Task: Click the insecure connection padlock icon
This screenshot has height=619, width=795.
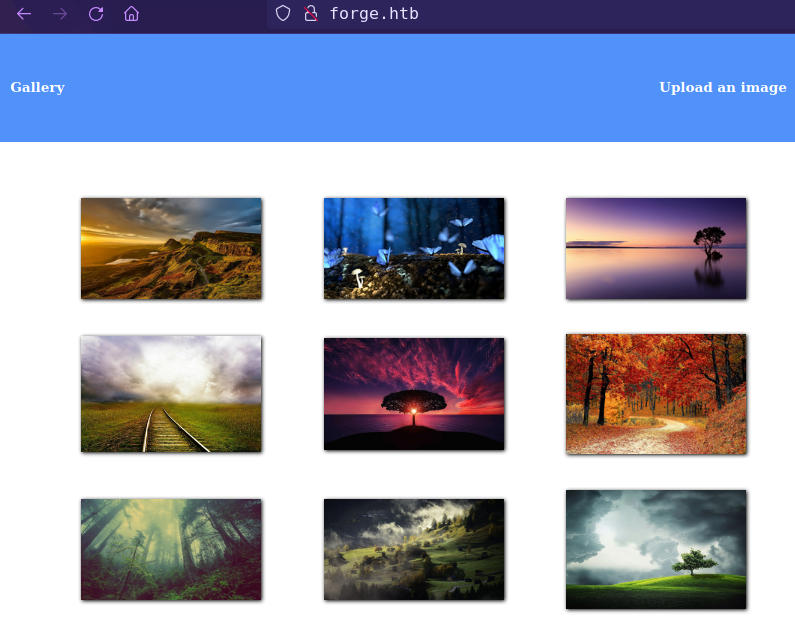Action: 310,14
